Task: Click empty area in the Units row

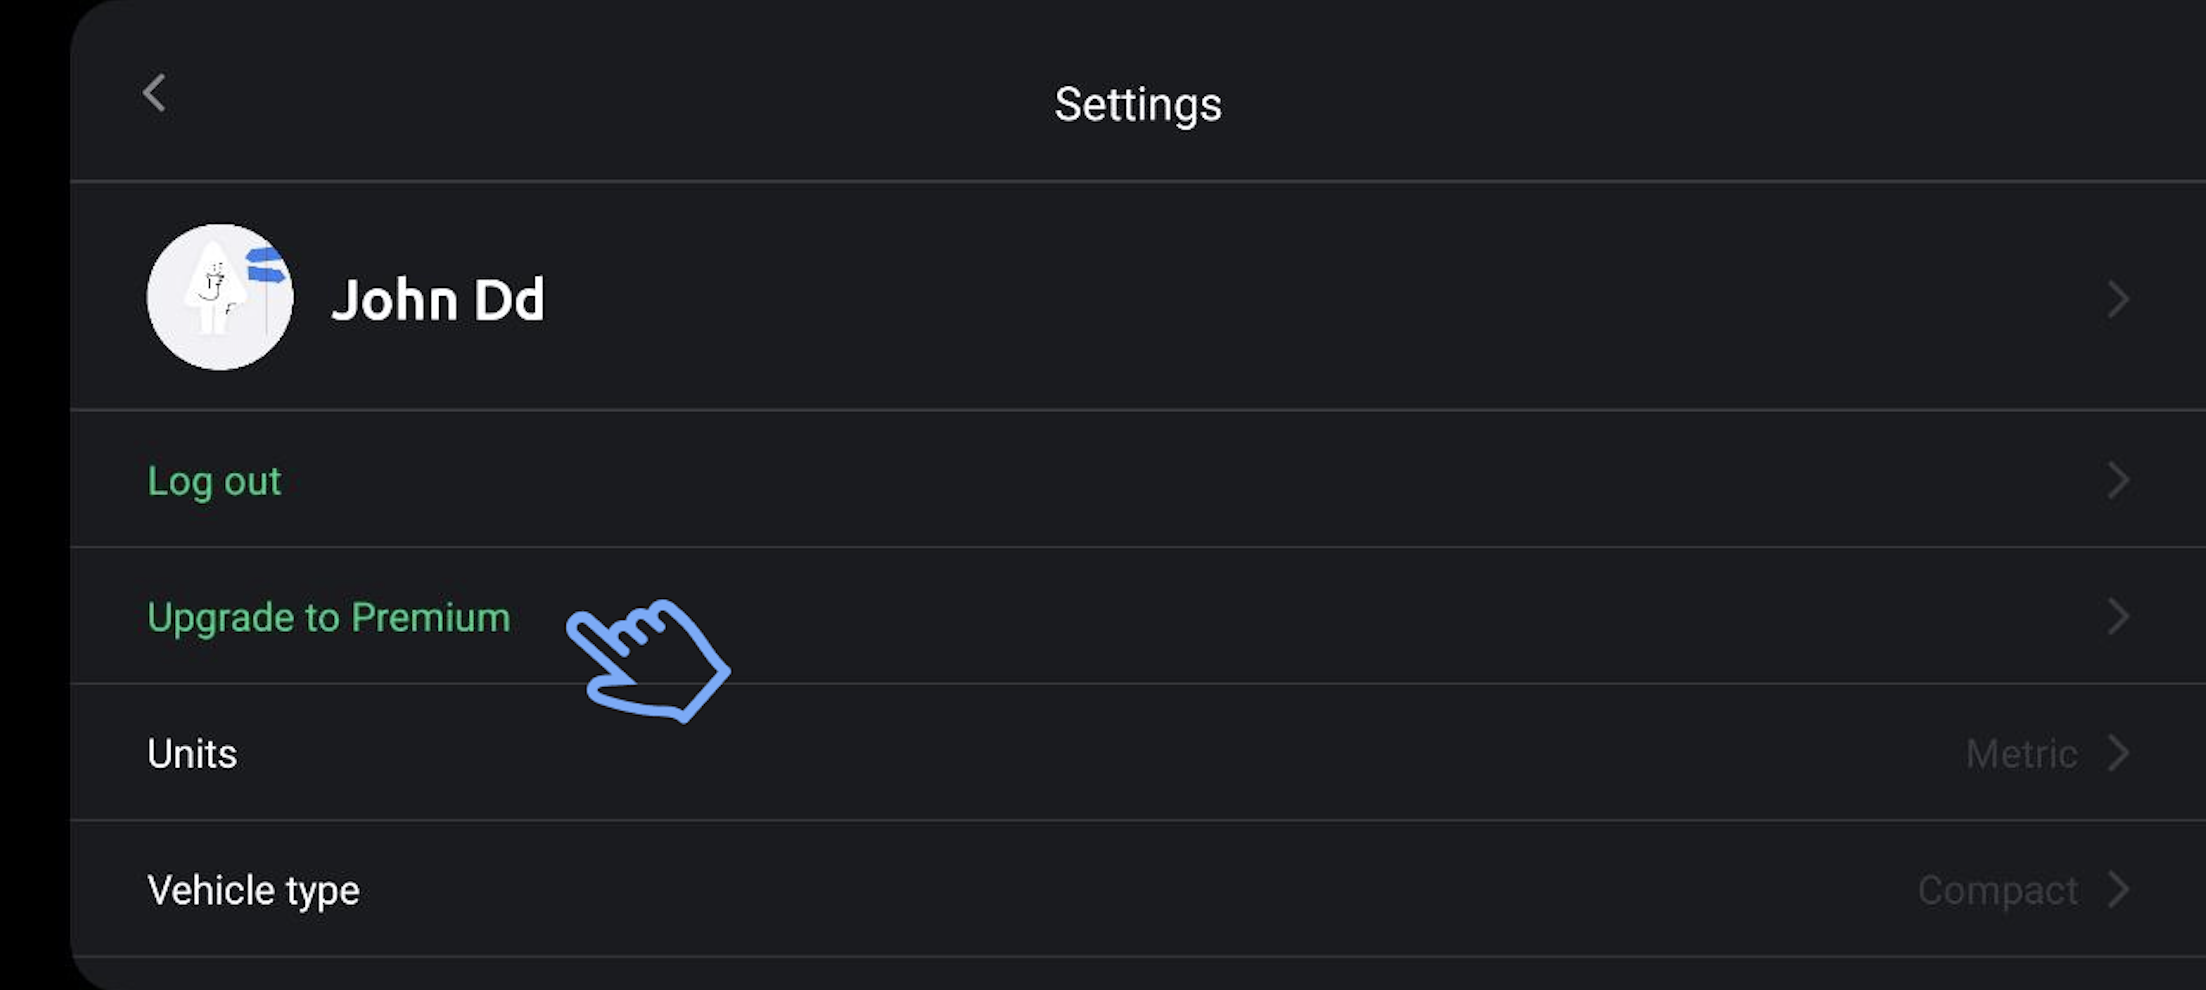Action: [x=1100, y=753]
